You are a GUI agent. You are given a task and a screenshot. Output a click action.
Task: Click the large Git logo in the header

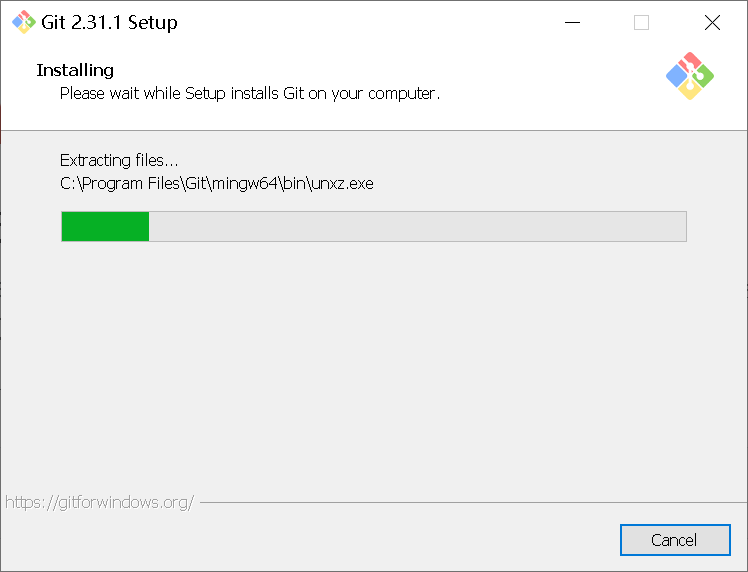pos(690,75)
